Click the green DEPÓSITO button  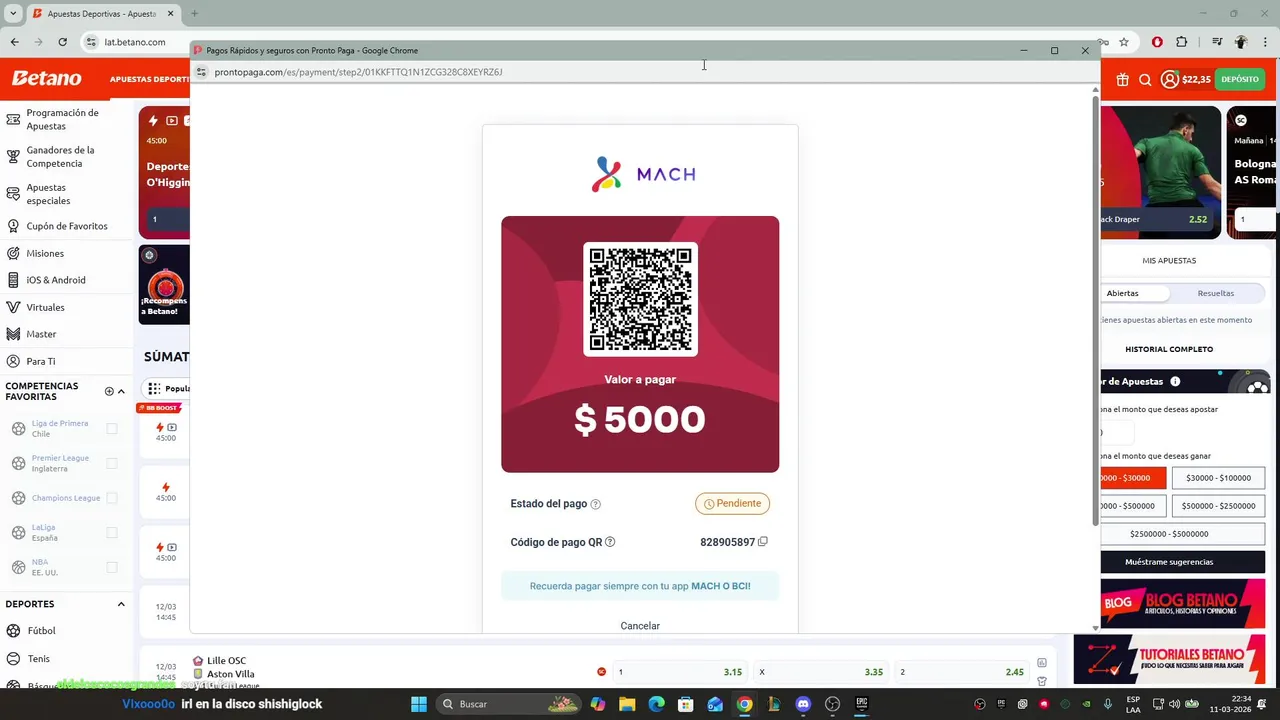click(1240, 79)
